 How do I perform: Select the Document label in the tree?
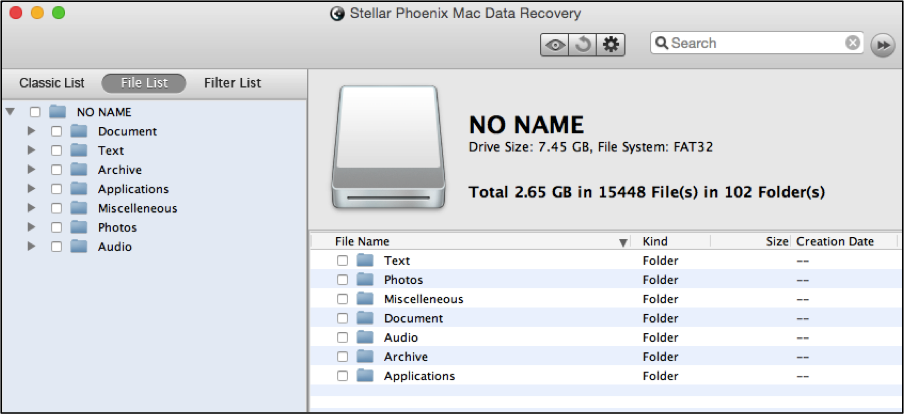click(x=127, y=131)
